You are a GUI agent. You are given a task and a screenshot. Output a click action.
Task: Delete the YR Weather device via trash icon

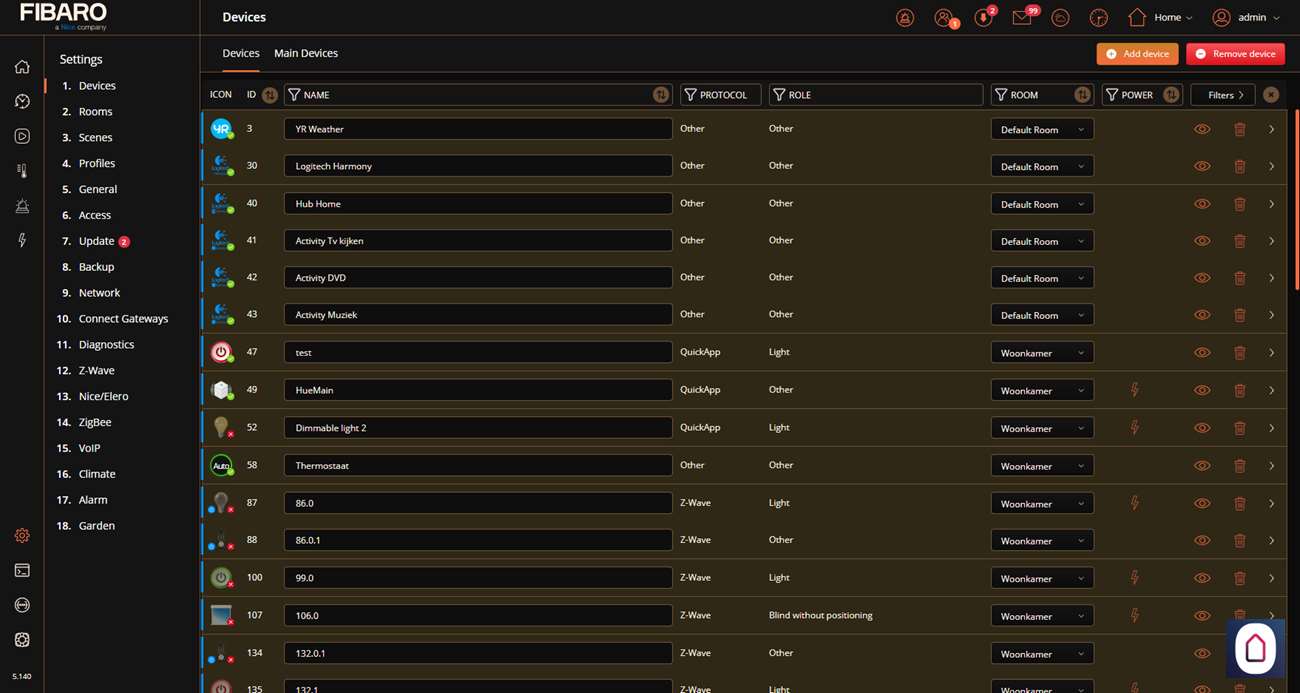tap(1239, 129)
